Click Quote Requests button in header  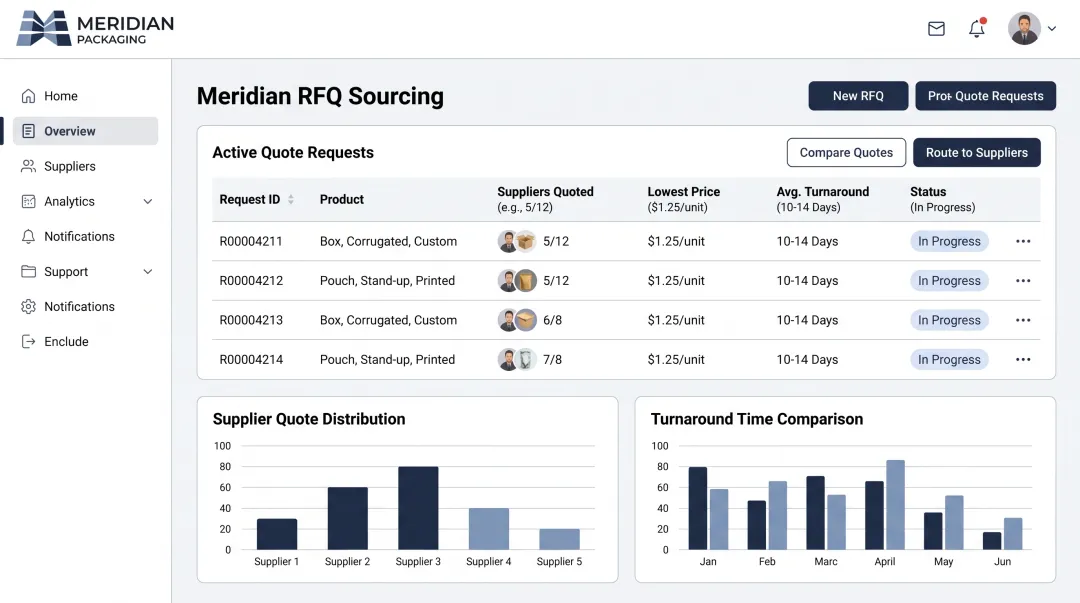coord(985,96)
